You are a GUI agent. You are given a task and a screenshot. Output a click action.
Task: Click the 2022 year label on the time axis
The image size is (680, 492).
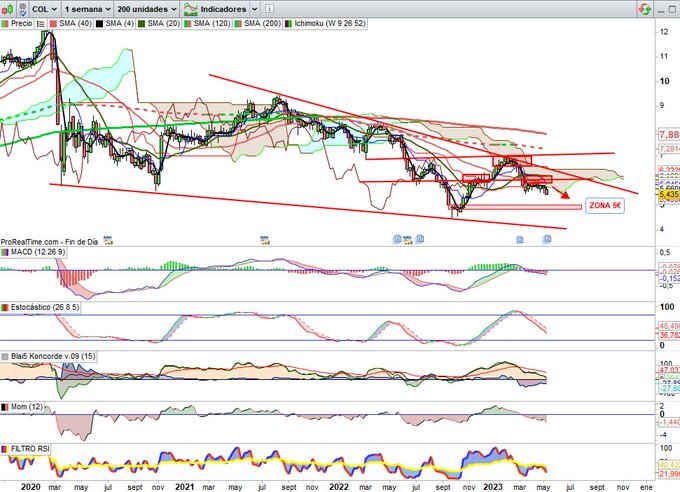coord(339,487)
